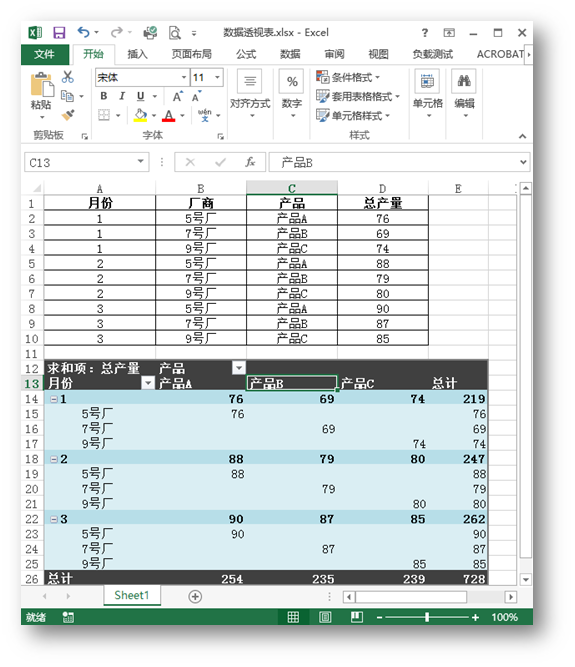
Task: Undo the last action
Action: [83, 32]
